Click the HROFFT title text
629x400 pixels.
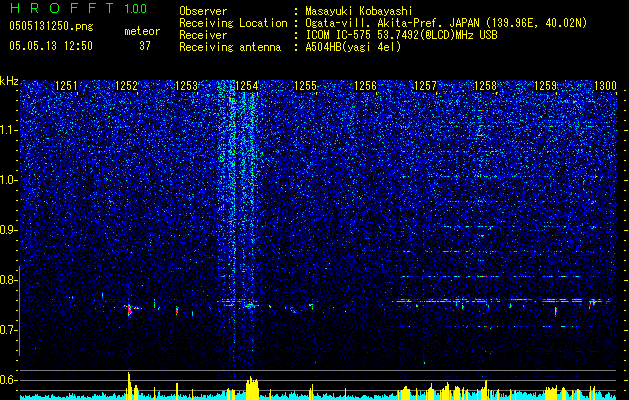(x=61, y=8)
